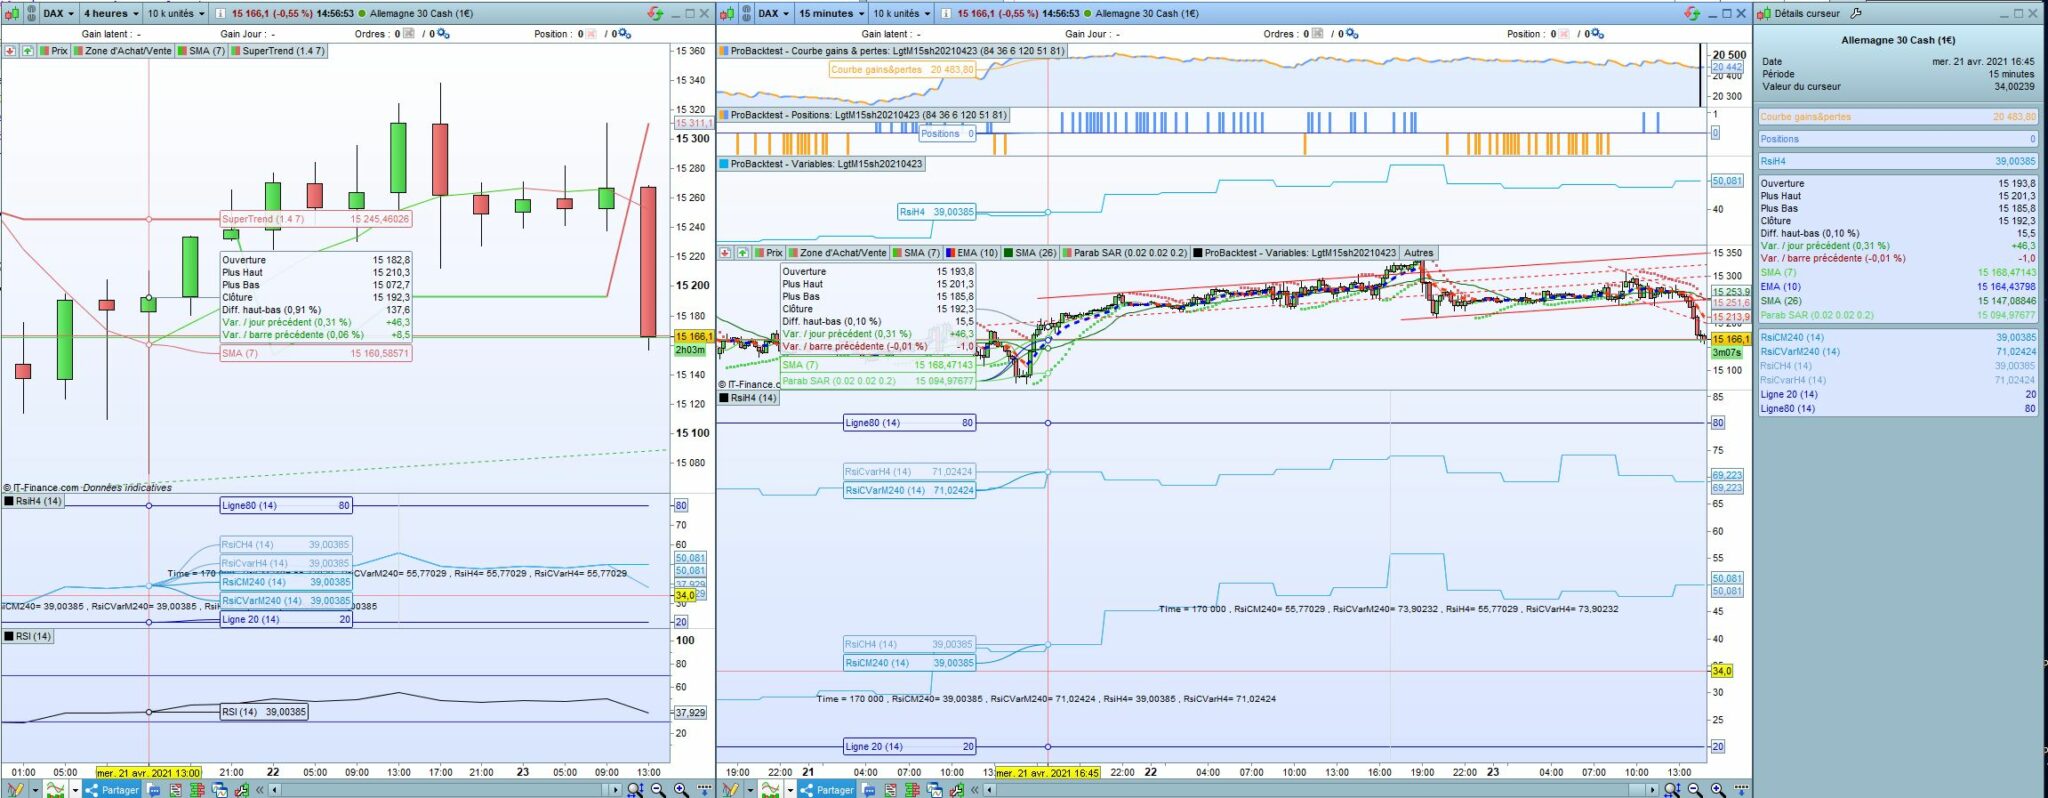Click the Autres label in right price panel
2048x798 pixels.
[1418, 253]
